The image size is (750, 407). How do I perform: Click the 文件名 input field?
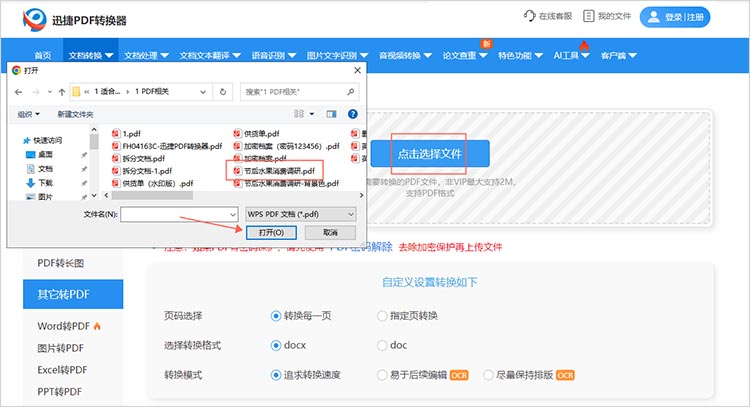click(179, 215)
